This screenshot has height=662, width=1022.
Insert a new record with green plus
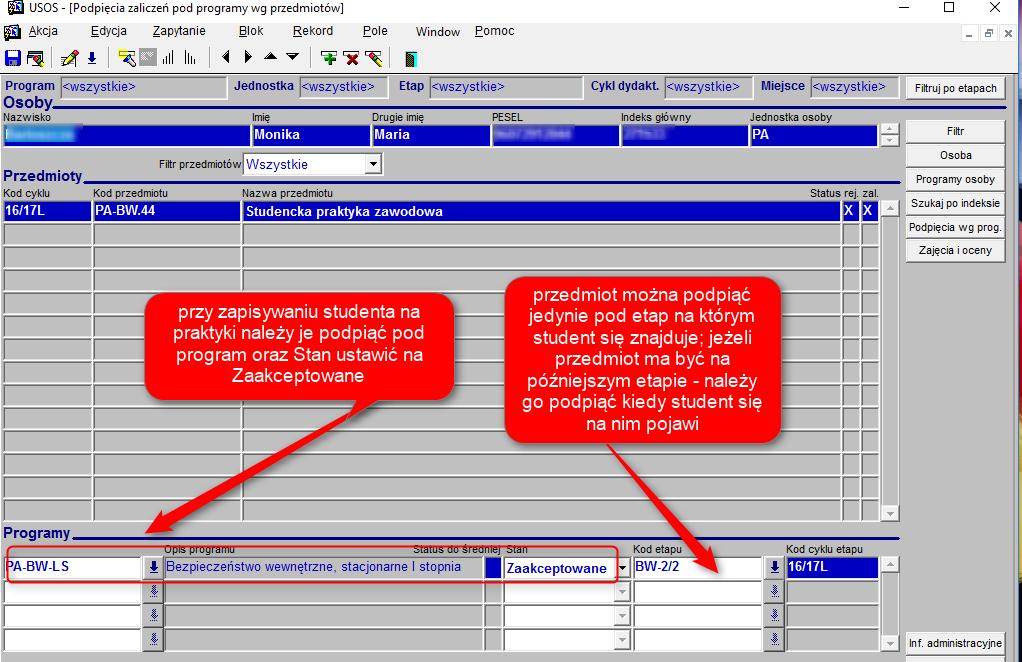pos(329,59)
